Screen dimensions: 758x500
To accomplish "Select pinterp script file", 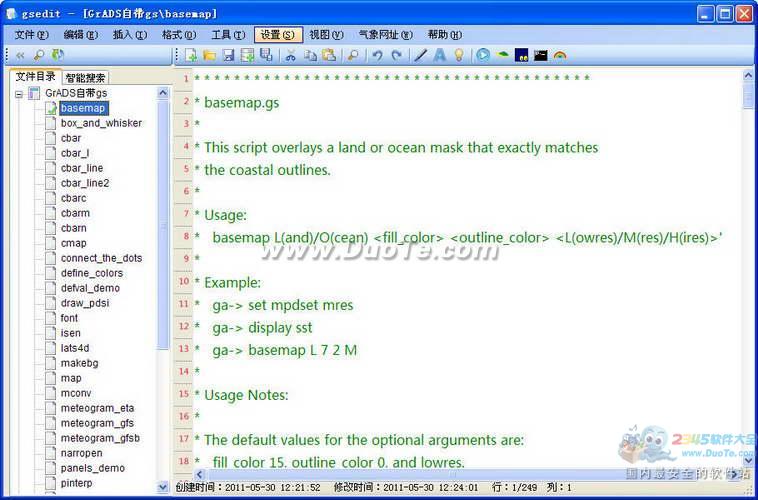I will coord(76,483).
